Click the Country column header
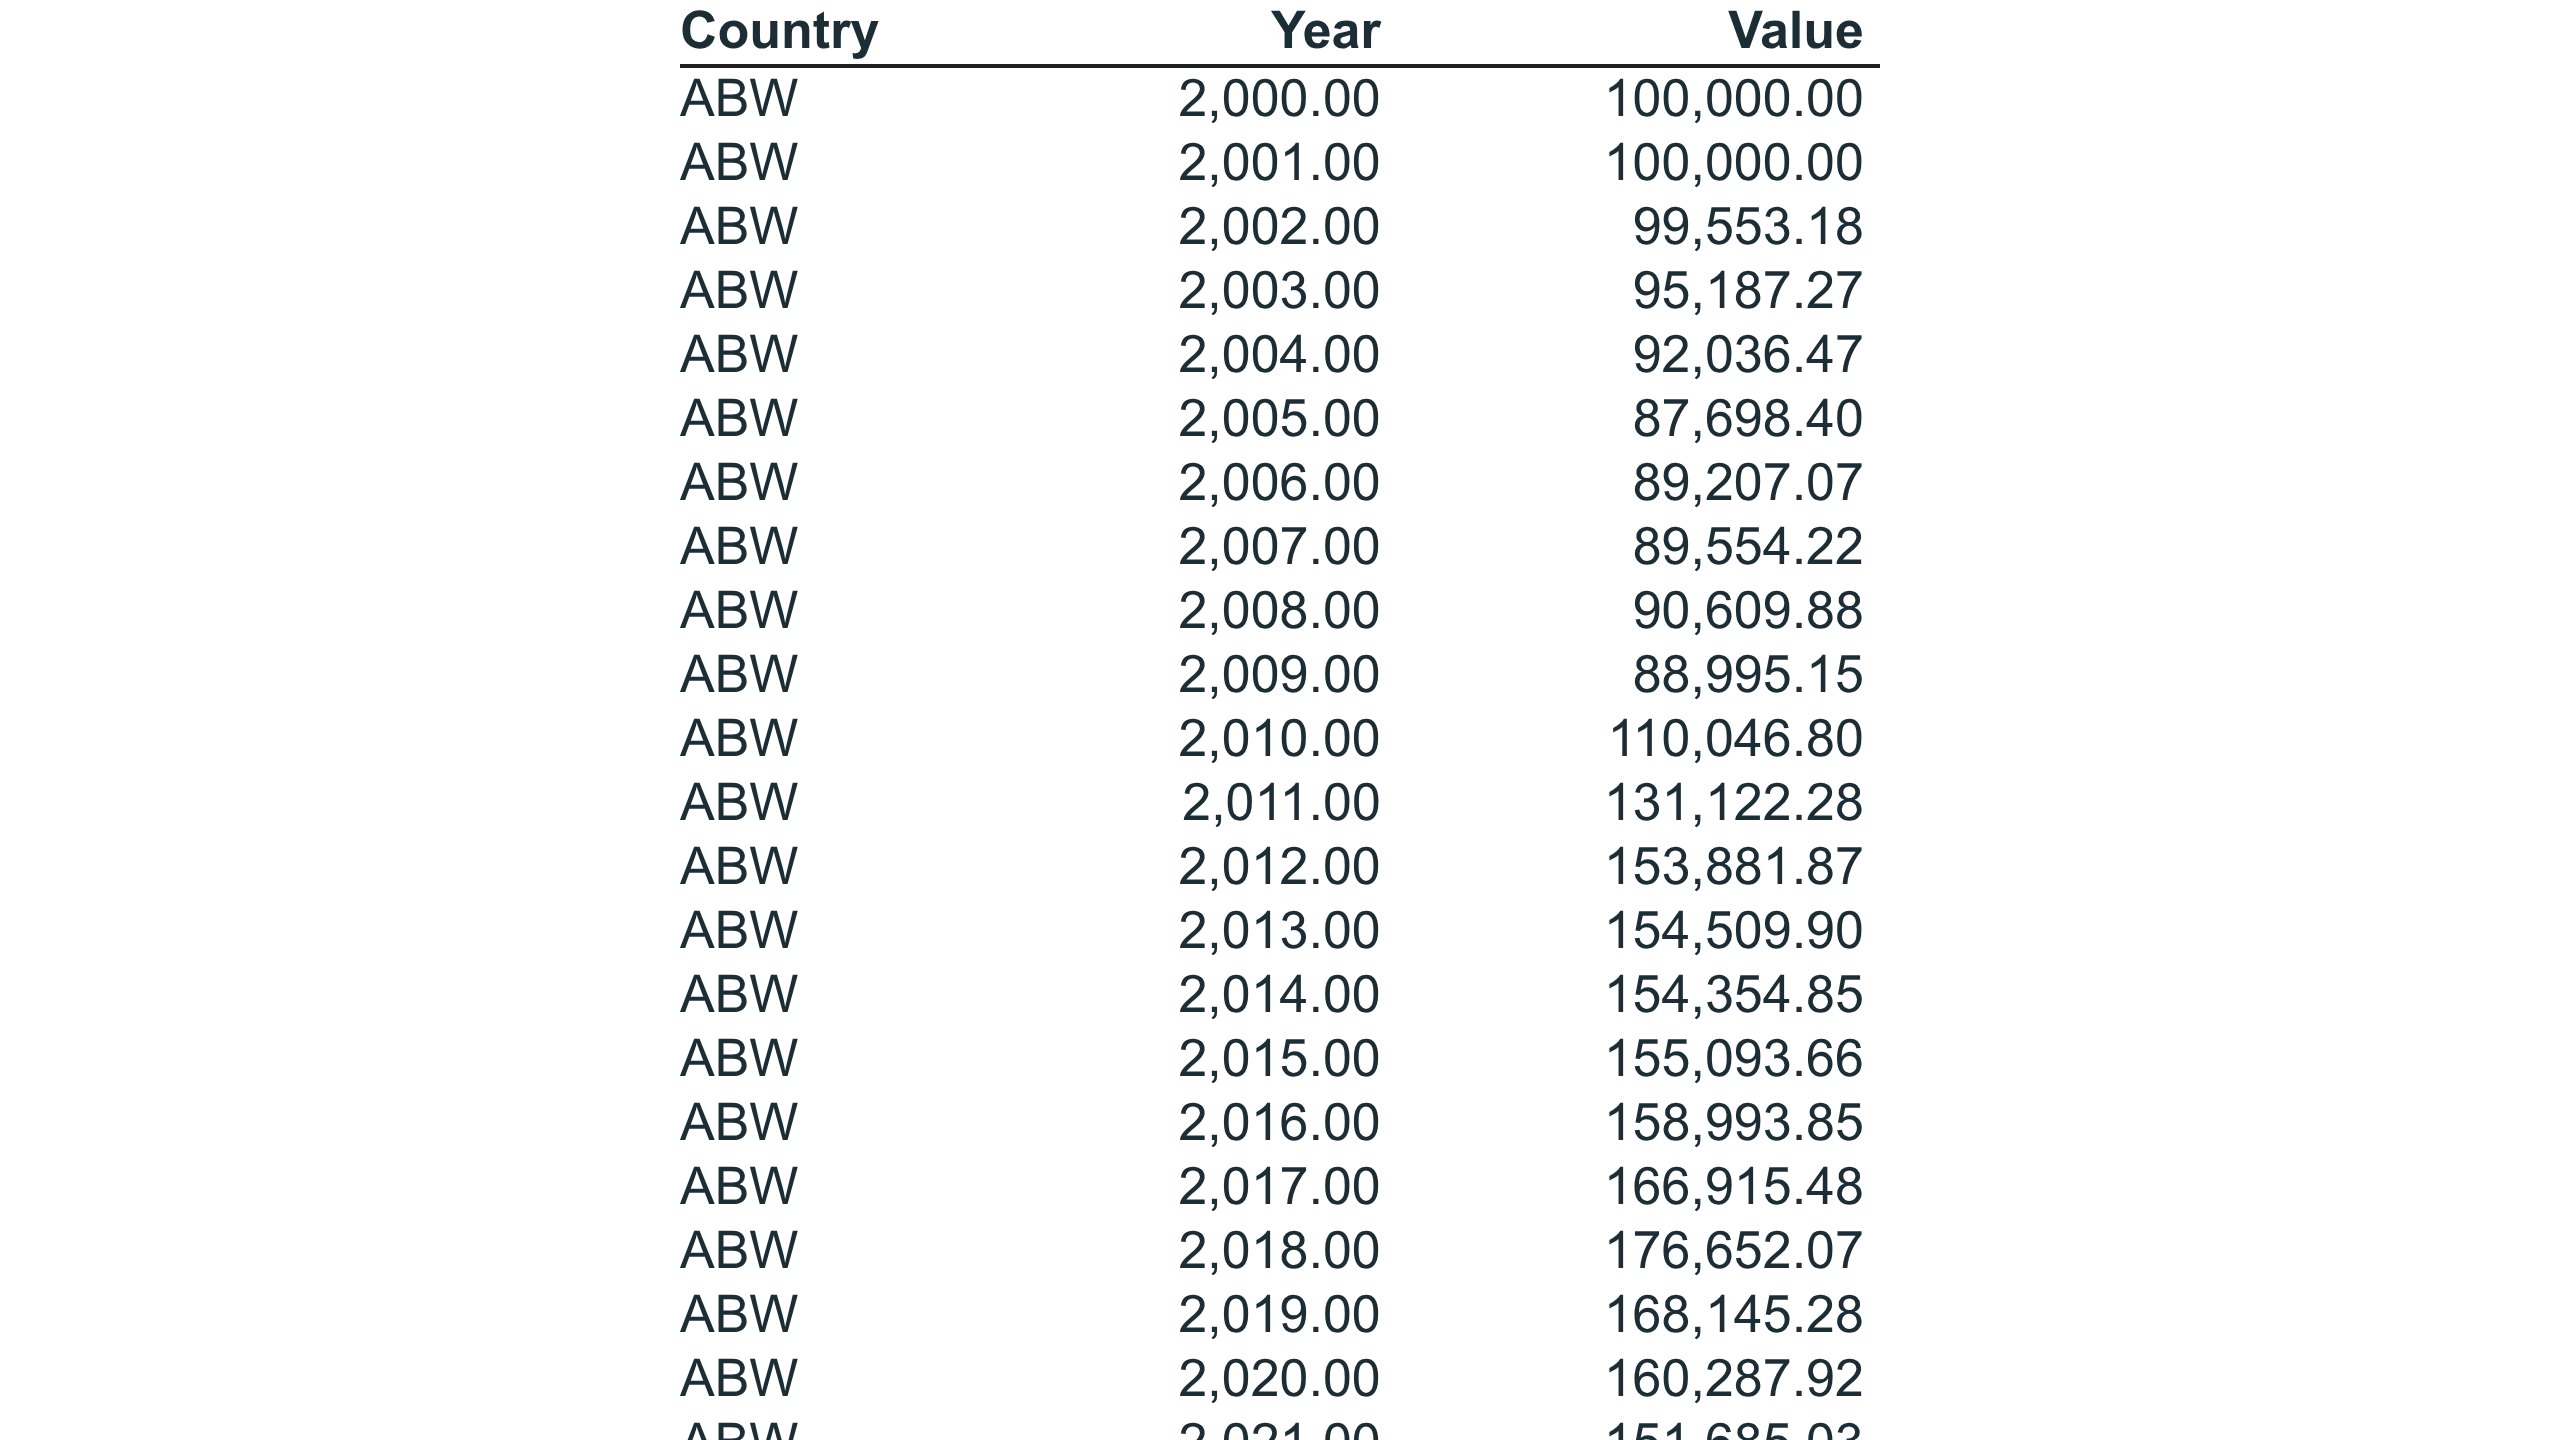The width and height of the screenshot is (2560, 1440). pyautogui.click(x=779, y=31)
